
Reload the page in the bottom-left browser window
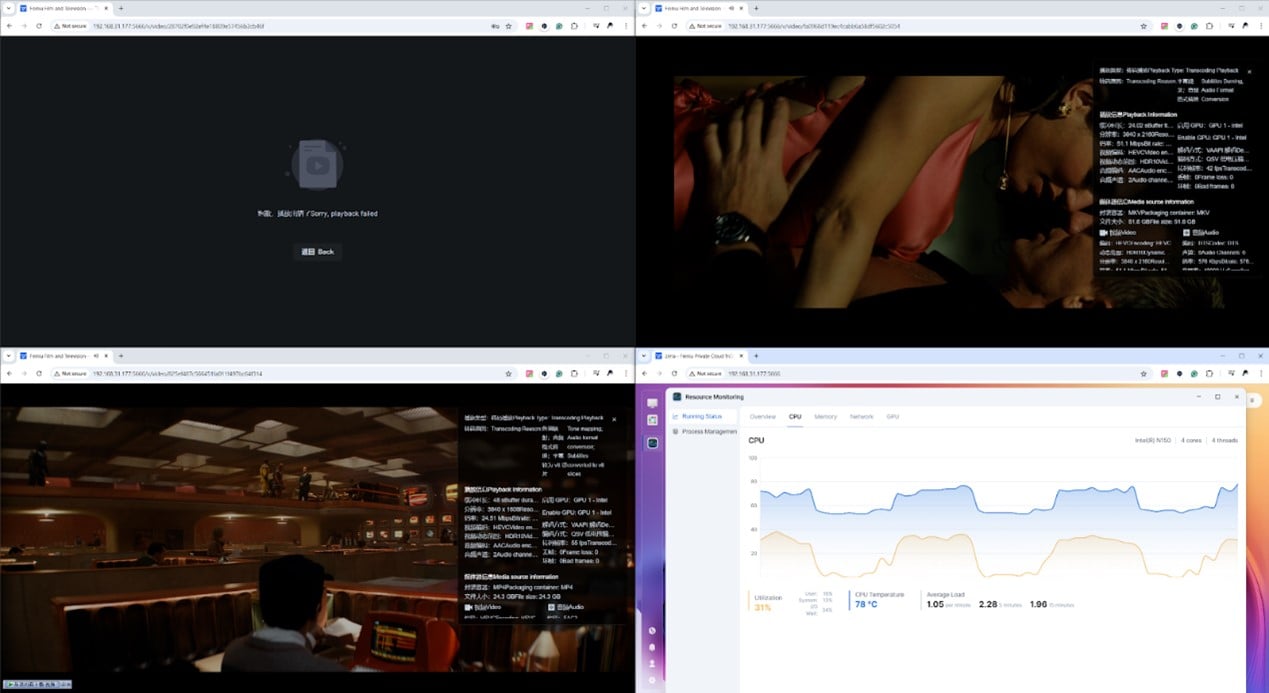(39, 373)
